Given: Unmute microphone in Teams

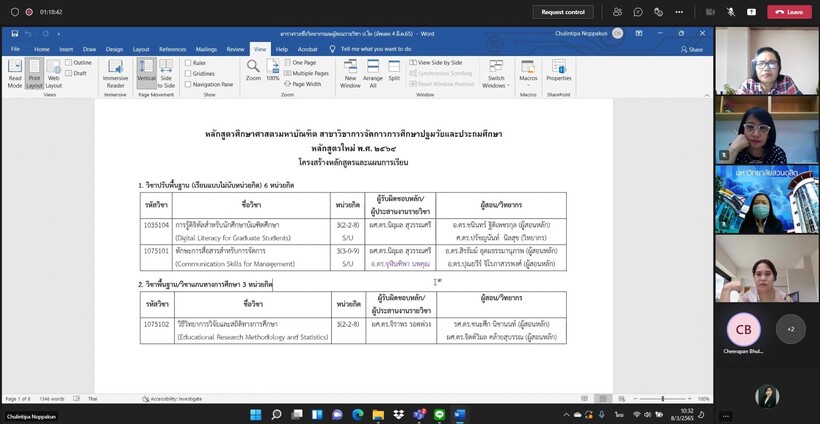Looking at the screenshot, I should 731,12.
